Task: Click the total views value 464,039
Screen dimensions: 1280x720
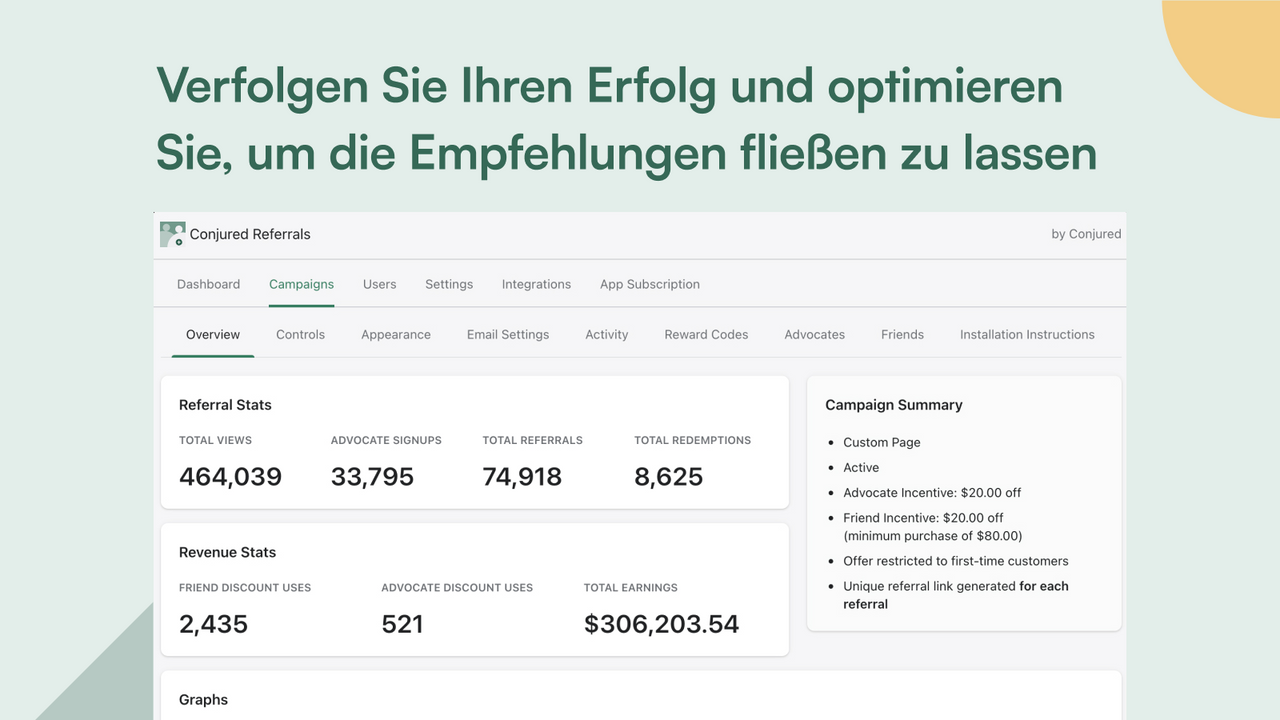Action: tap(230, 477)
